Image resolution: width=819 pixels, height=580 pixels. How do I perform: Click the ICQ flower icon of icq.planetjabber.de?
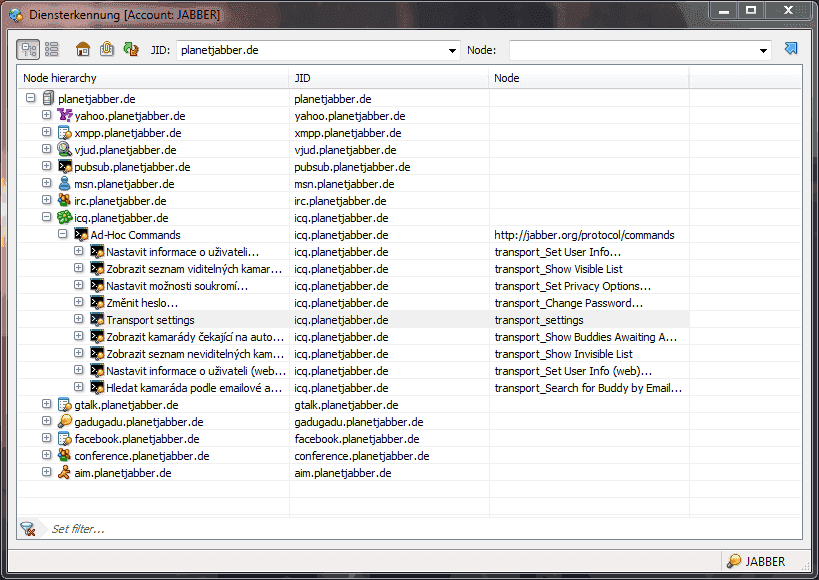tap(64, 217)
